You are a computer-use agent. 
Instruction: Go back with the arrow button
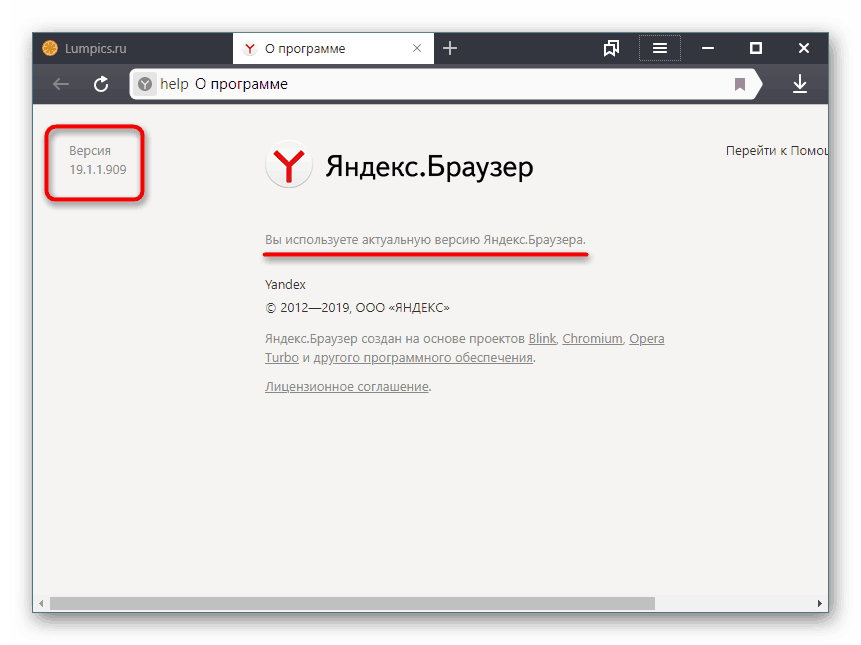click(x=60, y=84)
